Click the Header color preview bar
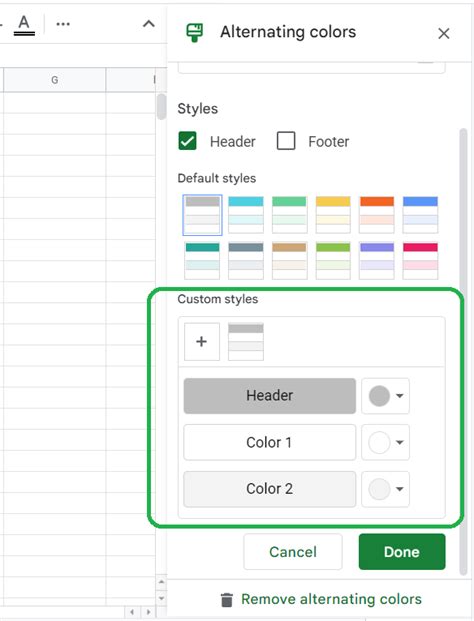474x621 pixels. pyautogui.click(x=270, y=396)
